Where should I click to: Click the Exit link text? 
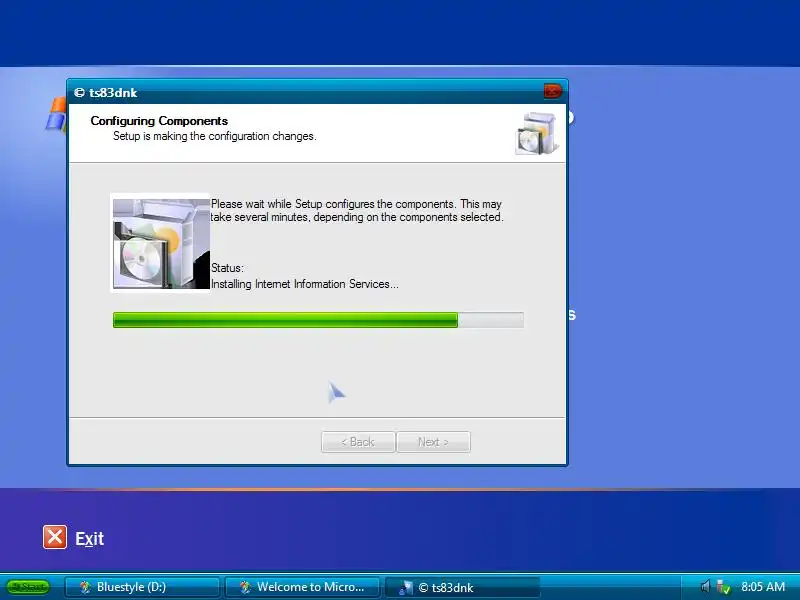(90, 539)
